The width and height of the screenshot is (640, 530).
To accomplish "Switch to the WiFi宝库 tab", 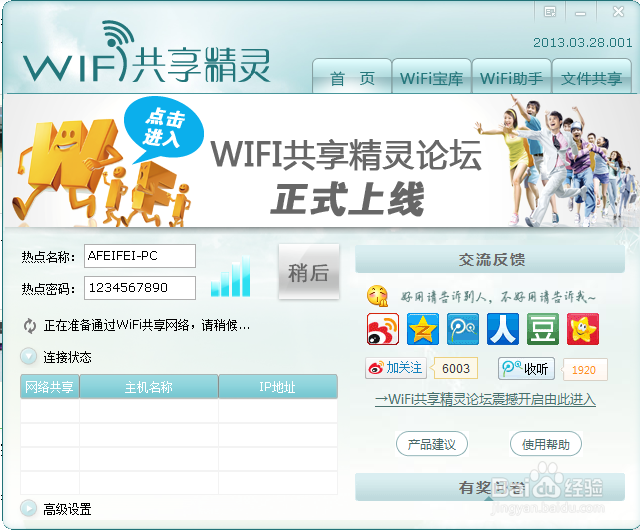I will pos(431,77).
